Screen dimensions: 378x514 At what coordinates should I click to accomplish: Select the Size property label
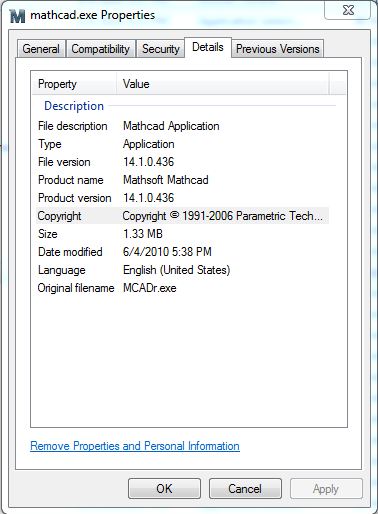point(47,234)
